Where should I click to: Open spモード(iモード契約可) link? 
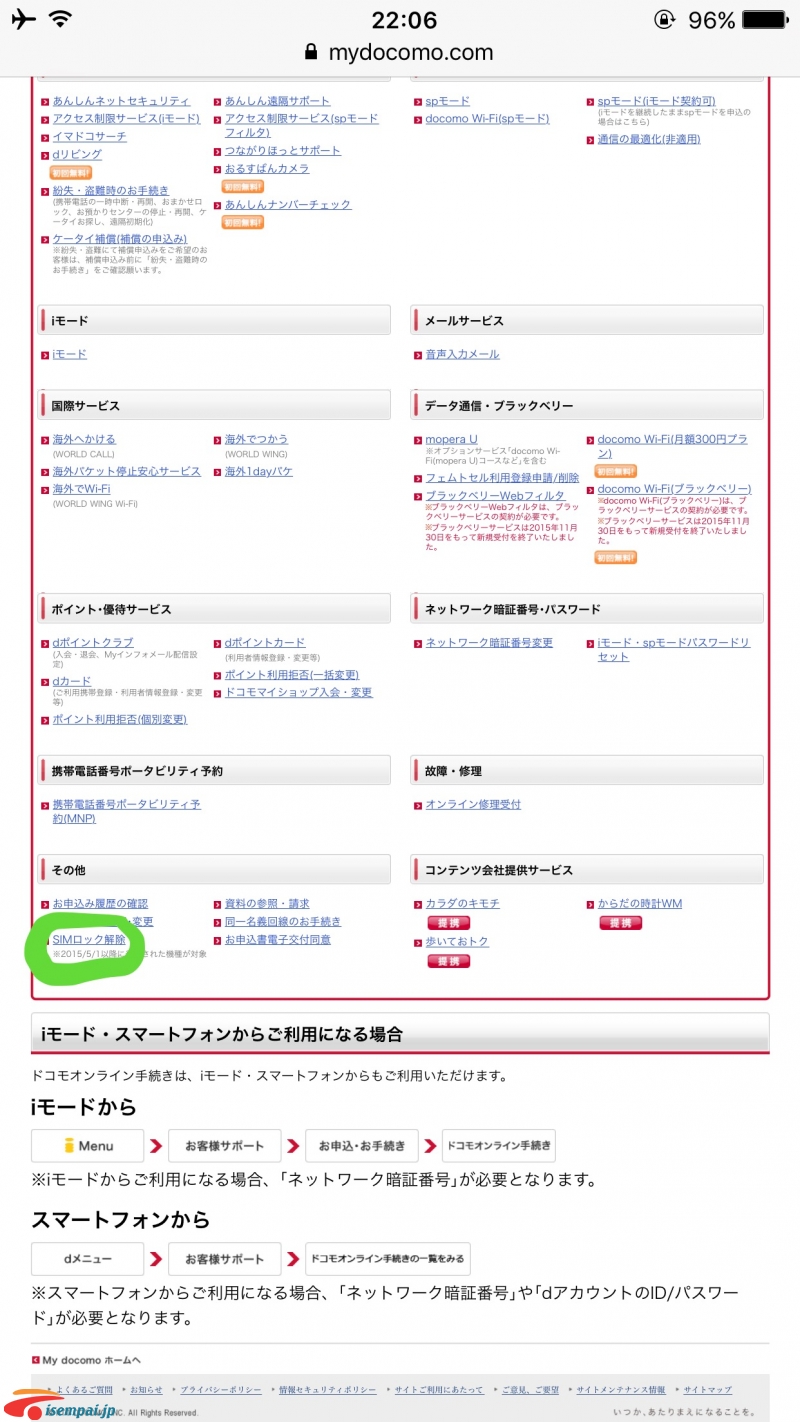click(x=656, y=101)
